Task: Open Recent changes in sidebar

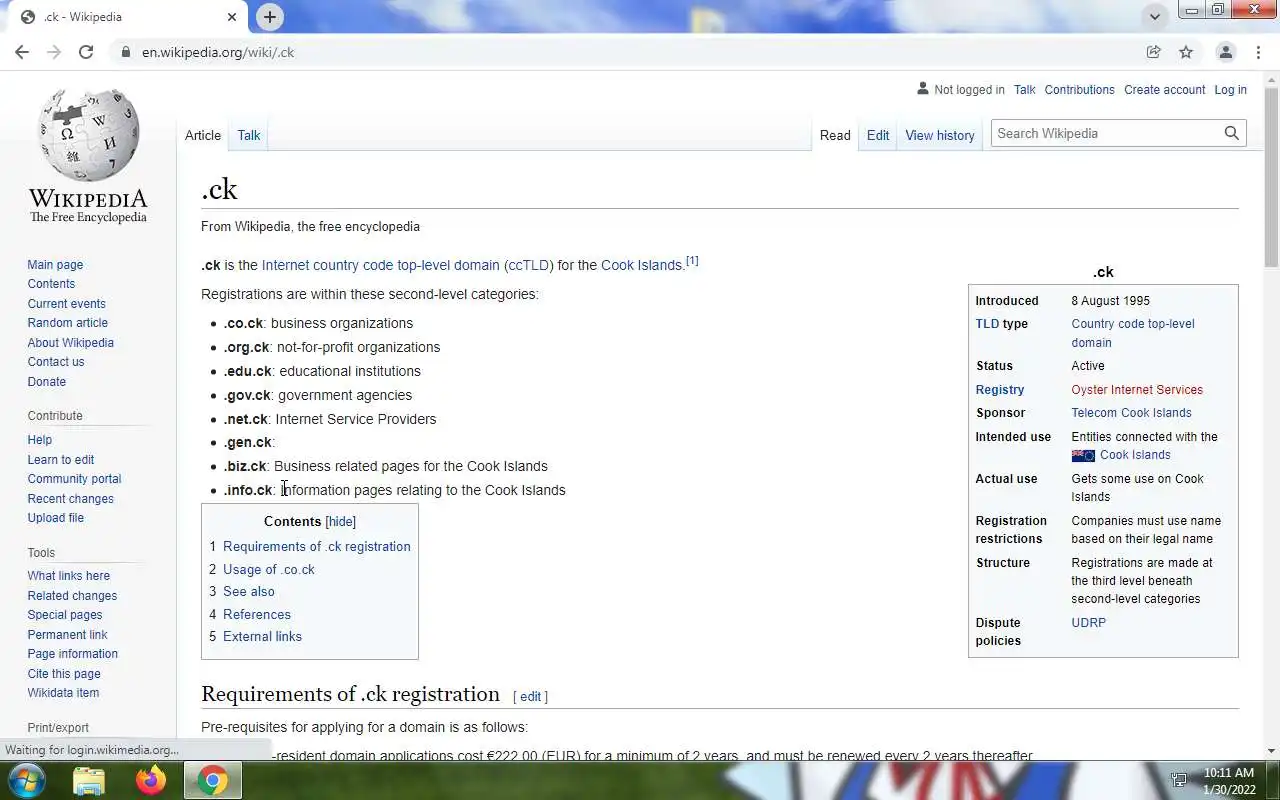Action: point(70,498)
